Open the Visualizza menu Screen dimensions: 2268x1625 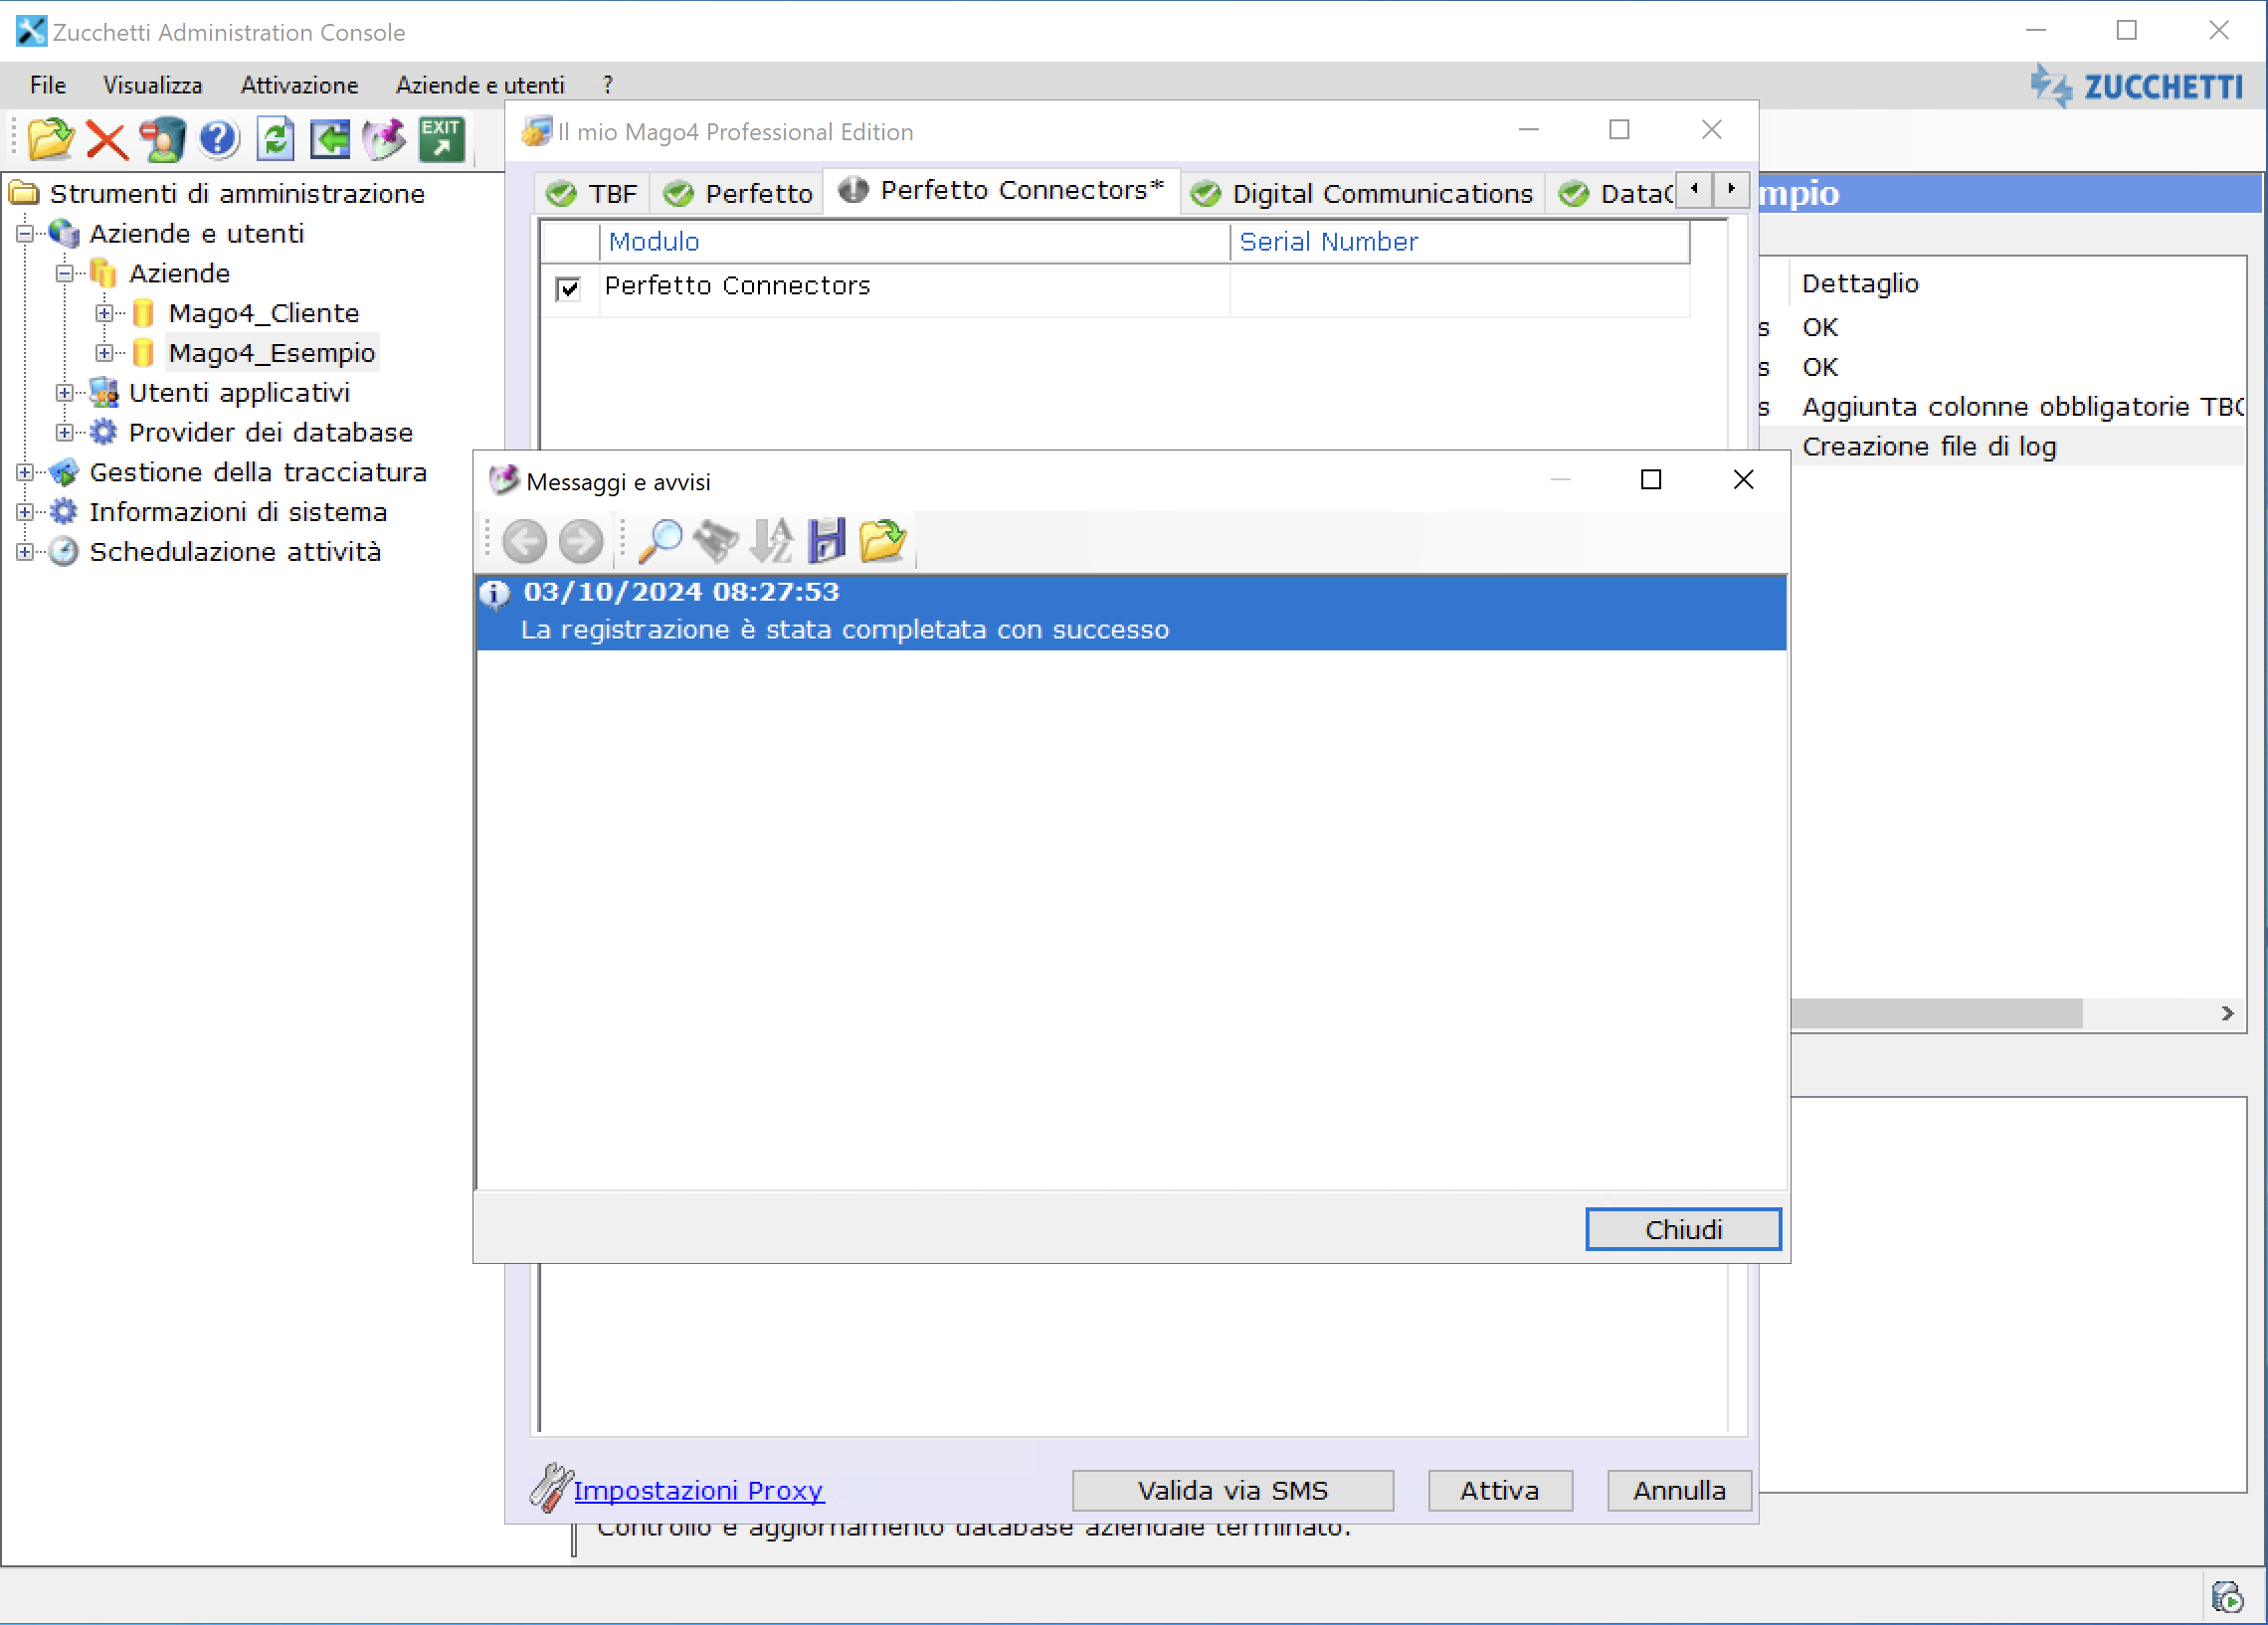(x=152, y=85)
